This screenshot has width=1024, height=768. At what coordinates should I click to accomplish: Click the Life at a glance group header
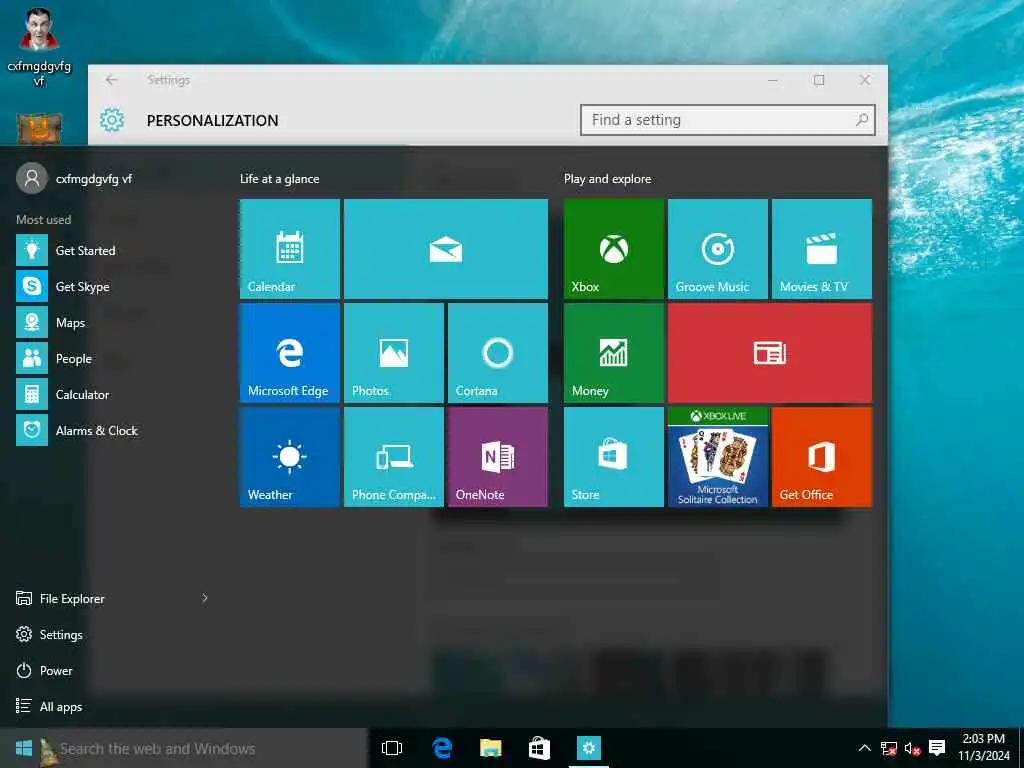(x=280, y=178)
